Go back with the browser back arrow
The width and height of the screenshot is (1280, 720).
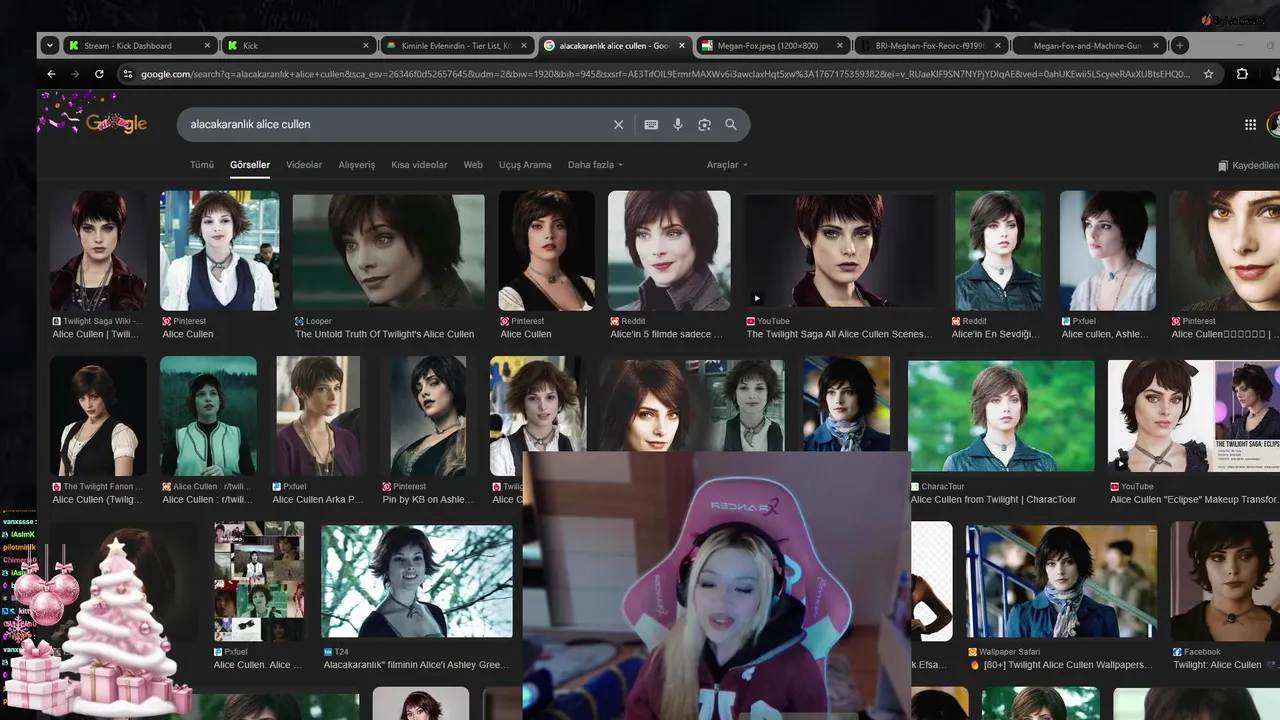(52, 74)
